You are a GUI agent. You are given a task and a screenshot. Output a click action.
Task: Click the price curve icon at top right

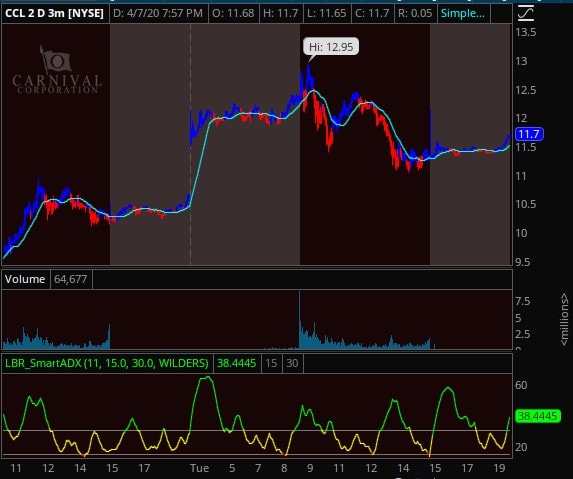tap(526, 14)
